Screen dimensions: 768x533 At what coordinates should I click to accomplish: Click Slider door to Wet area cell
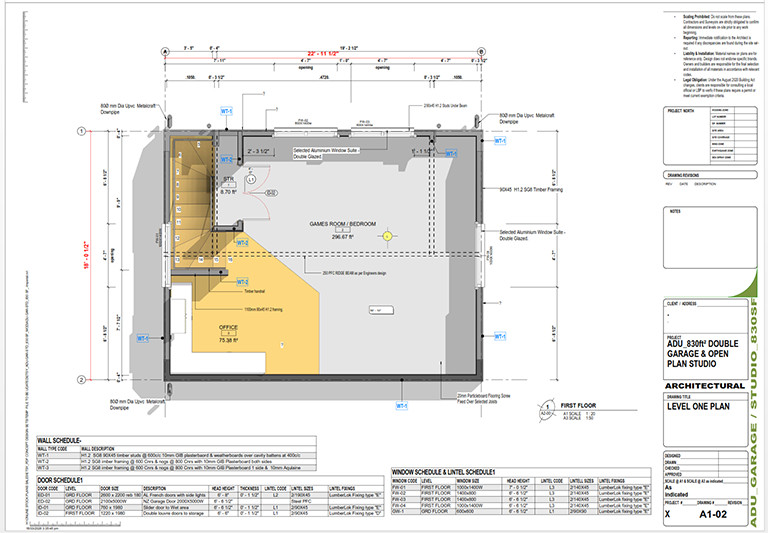(176, 508)
